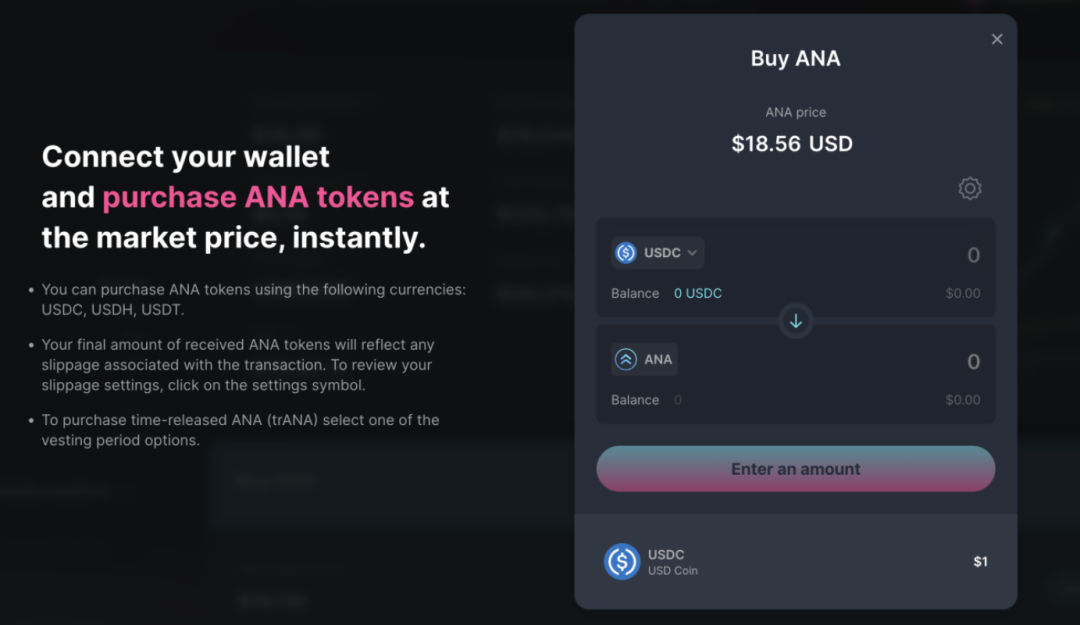Click the ANA token label button
This screenshot has width=1080, height=625.
(645, 360)
